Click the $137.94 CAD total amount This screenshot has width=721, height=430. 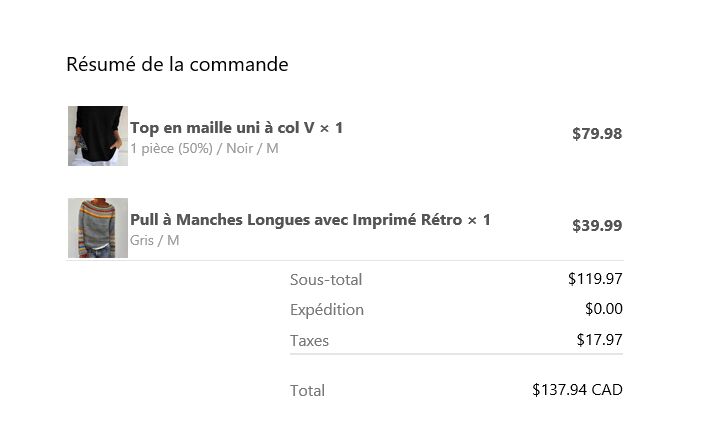point(577,390)
